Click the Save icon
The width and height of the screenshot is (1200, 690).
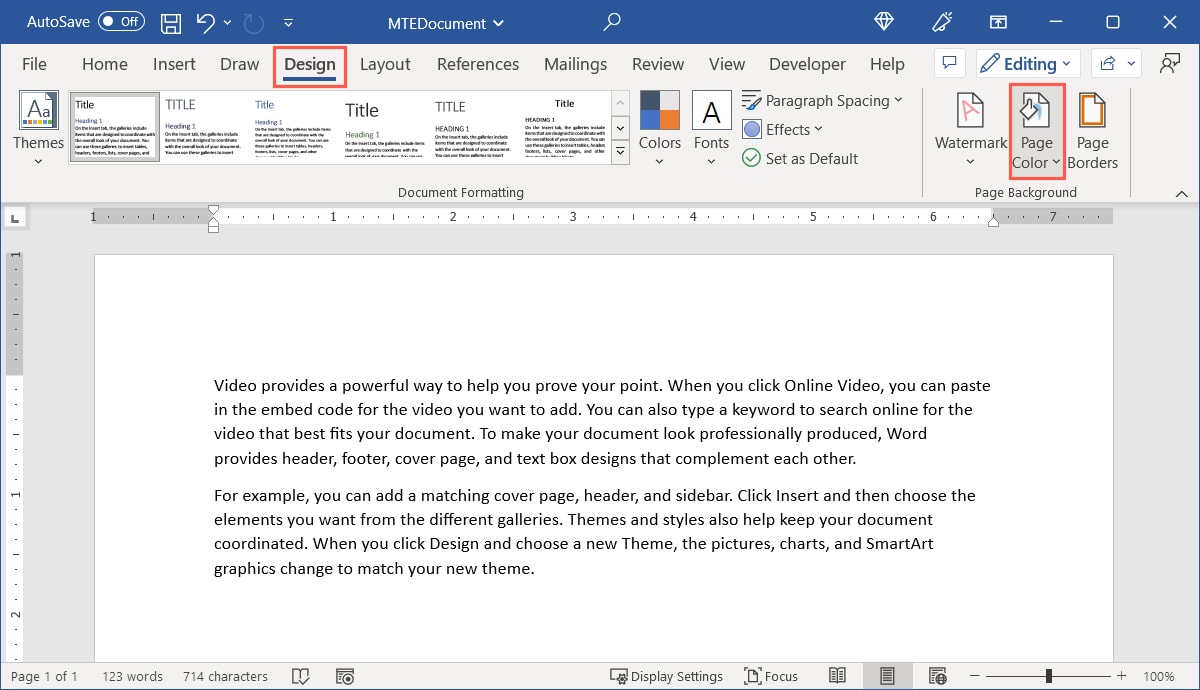[170, 22]
